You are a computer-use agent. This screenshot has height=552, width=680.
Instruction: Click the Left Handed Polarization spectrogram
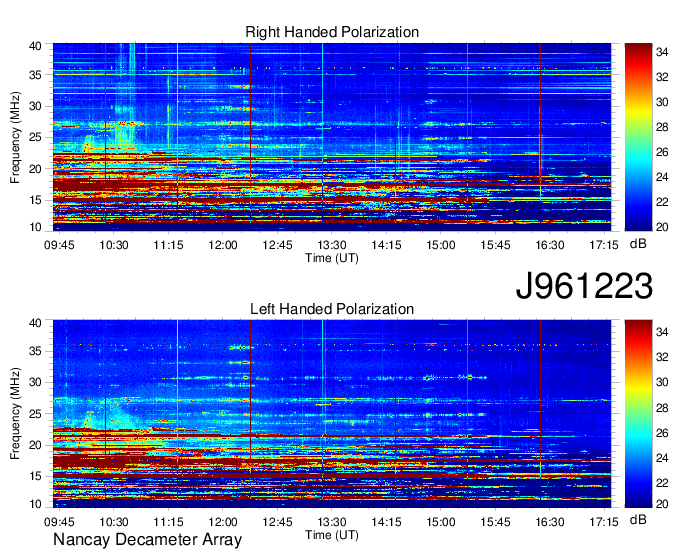click(332, 414)
